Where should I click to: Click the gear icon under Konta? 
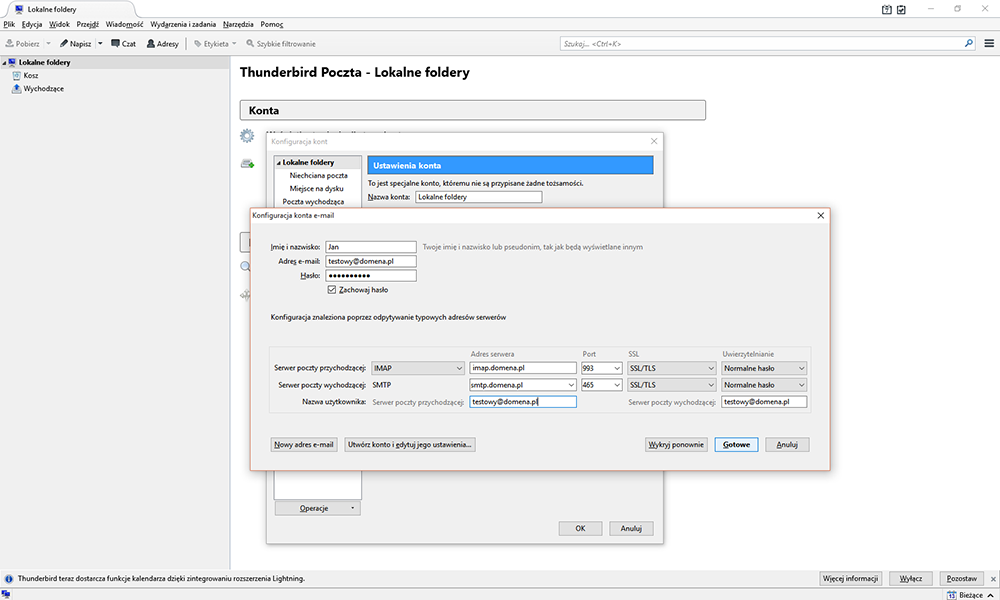point(247,135)
